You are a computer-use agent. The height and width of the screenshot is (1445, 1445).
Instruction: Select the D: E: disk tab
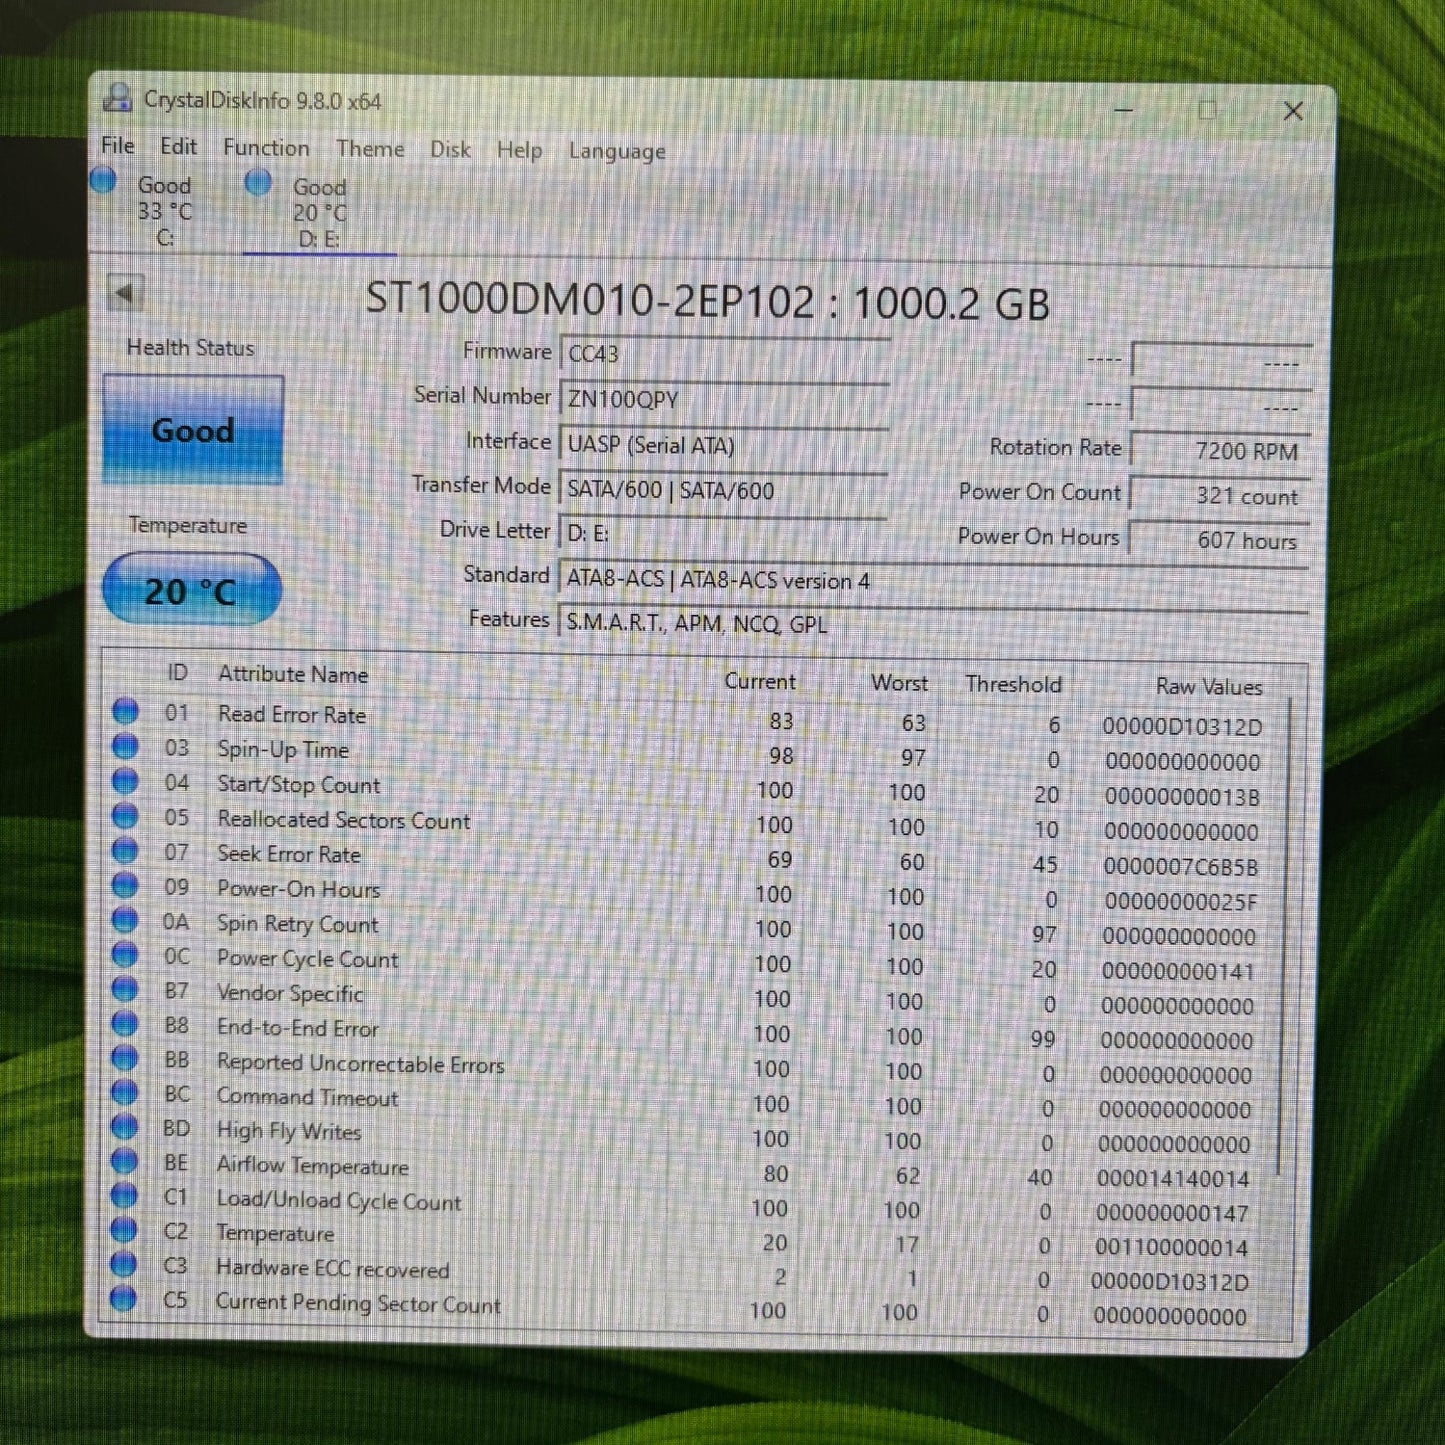coord(320,211)
